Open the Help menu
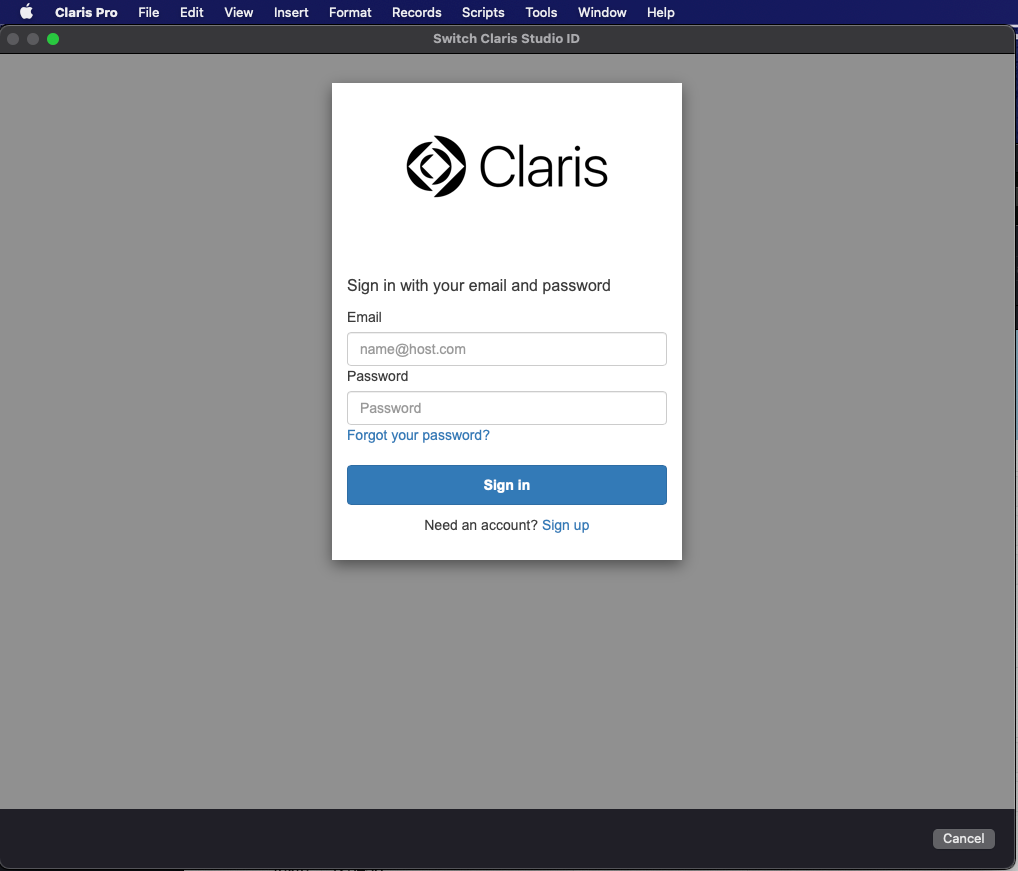Viewport: 1018px width, 871px height. [660, 12]
